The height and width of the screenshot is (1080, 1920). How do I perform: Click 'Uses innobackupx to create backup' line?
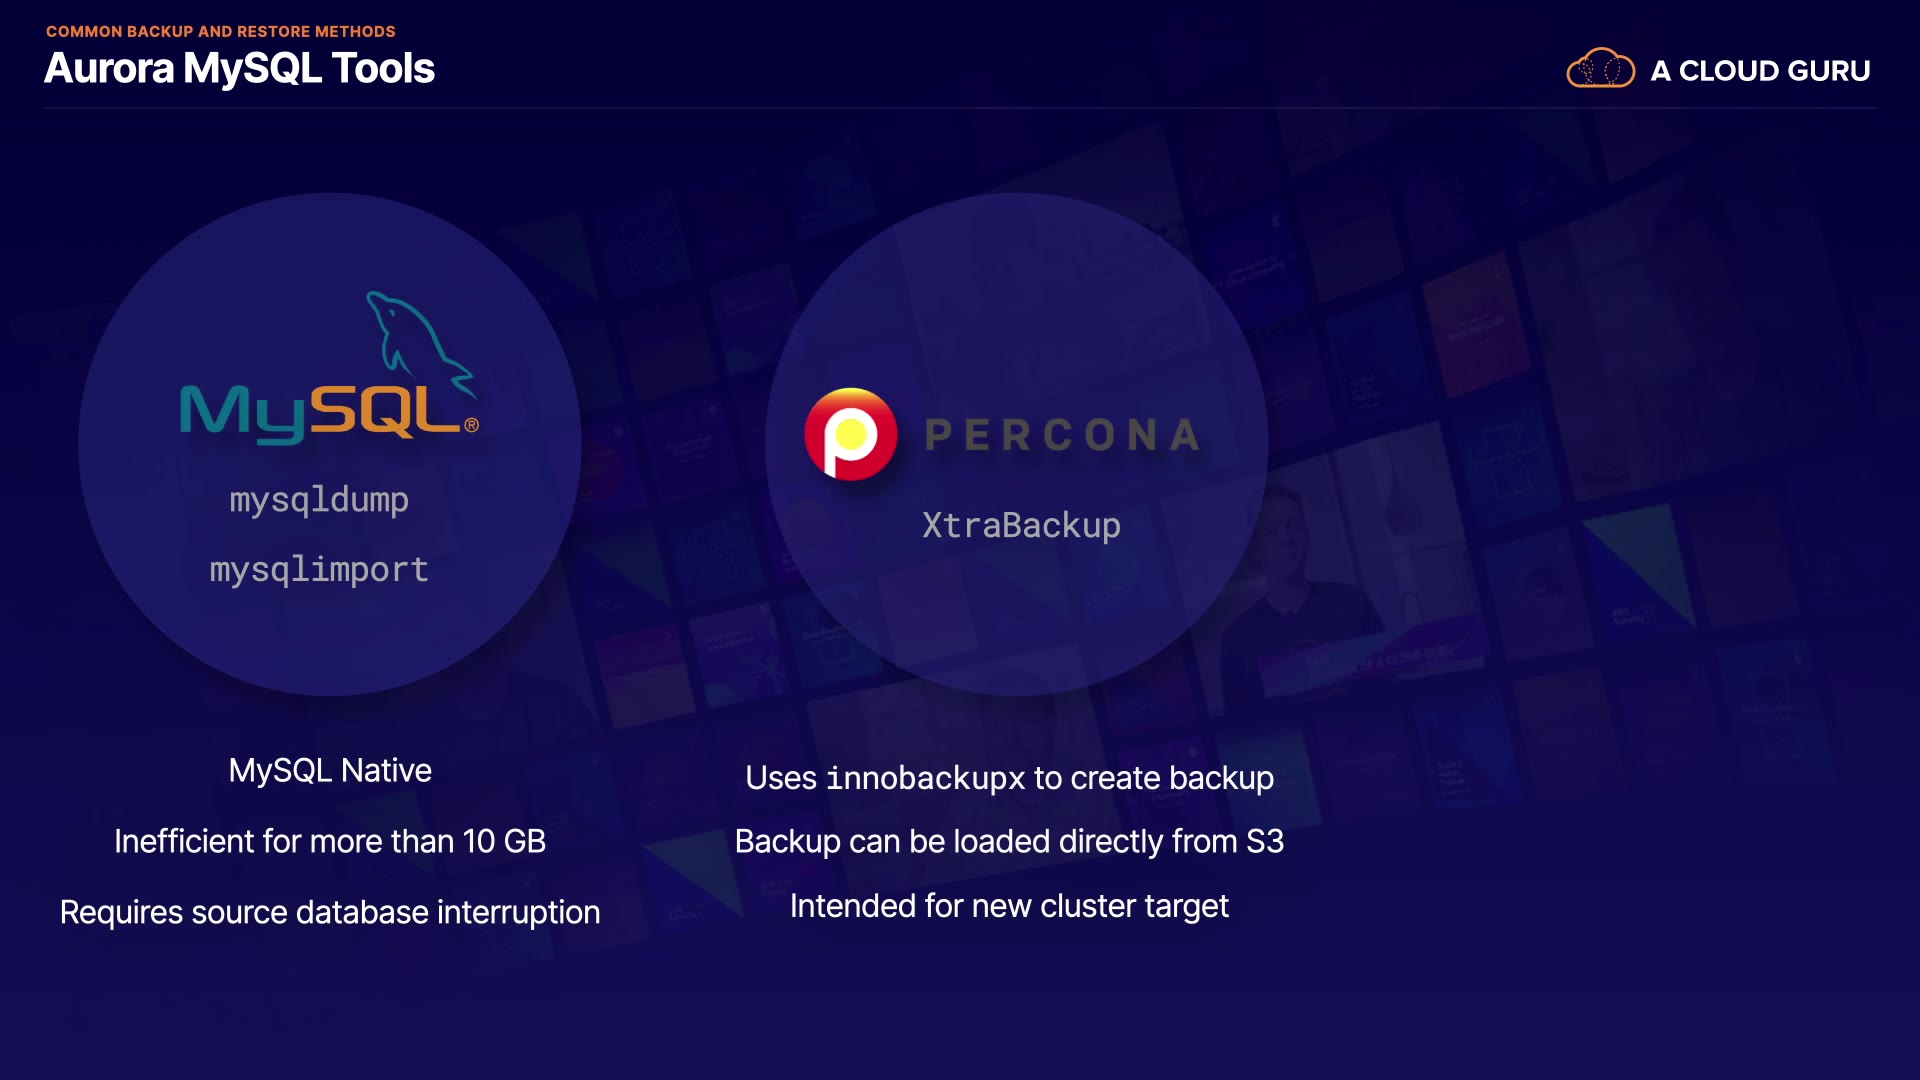tap(1009, 778)
